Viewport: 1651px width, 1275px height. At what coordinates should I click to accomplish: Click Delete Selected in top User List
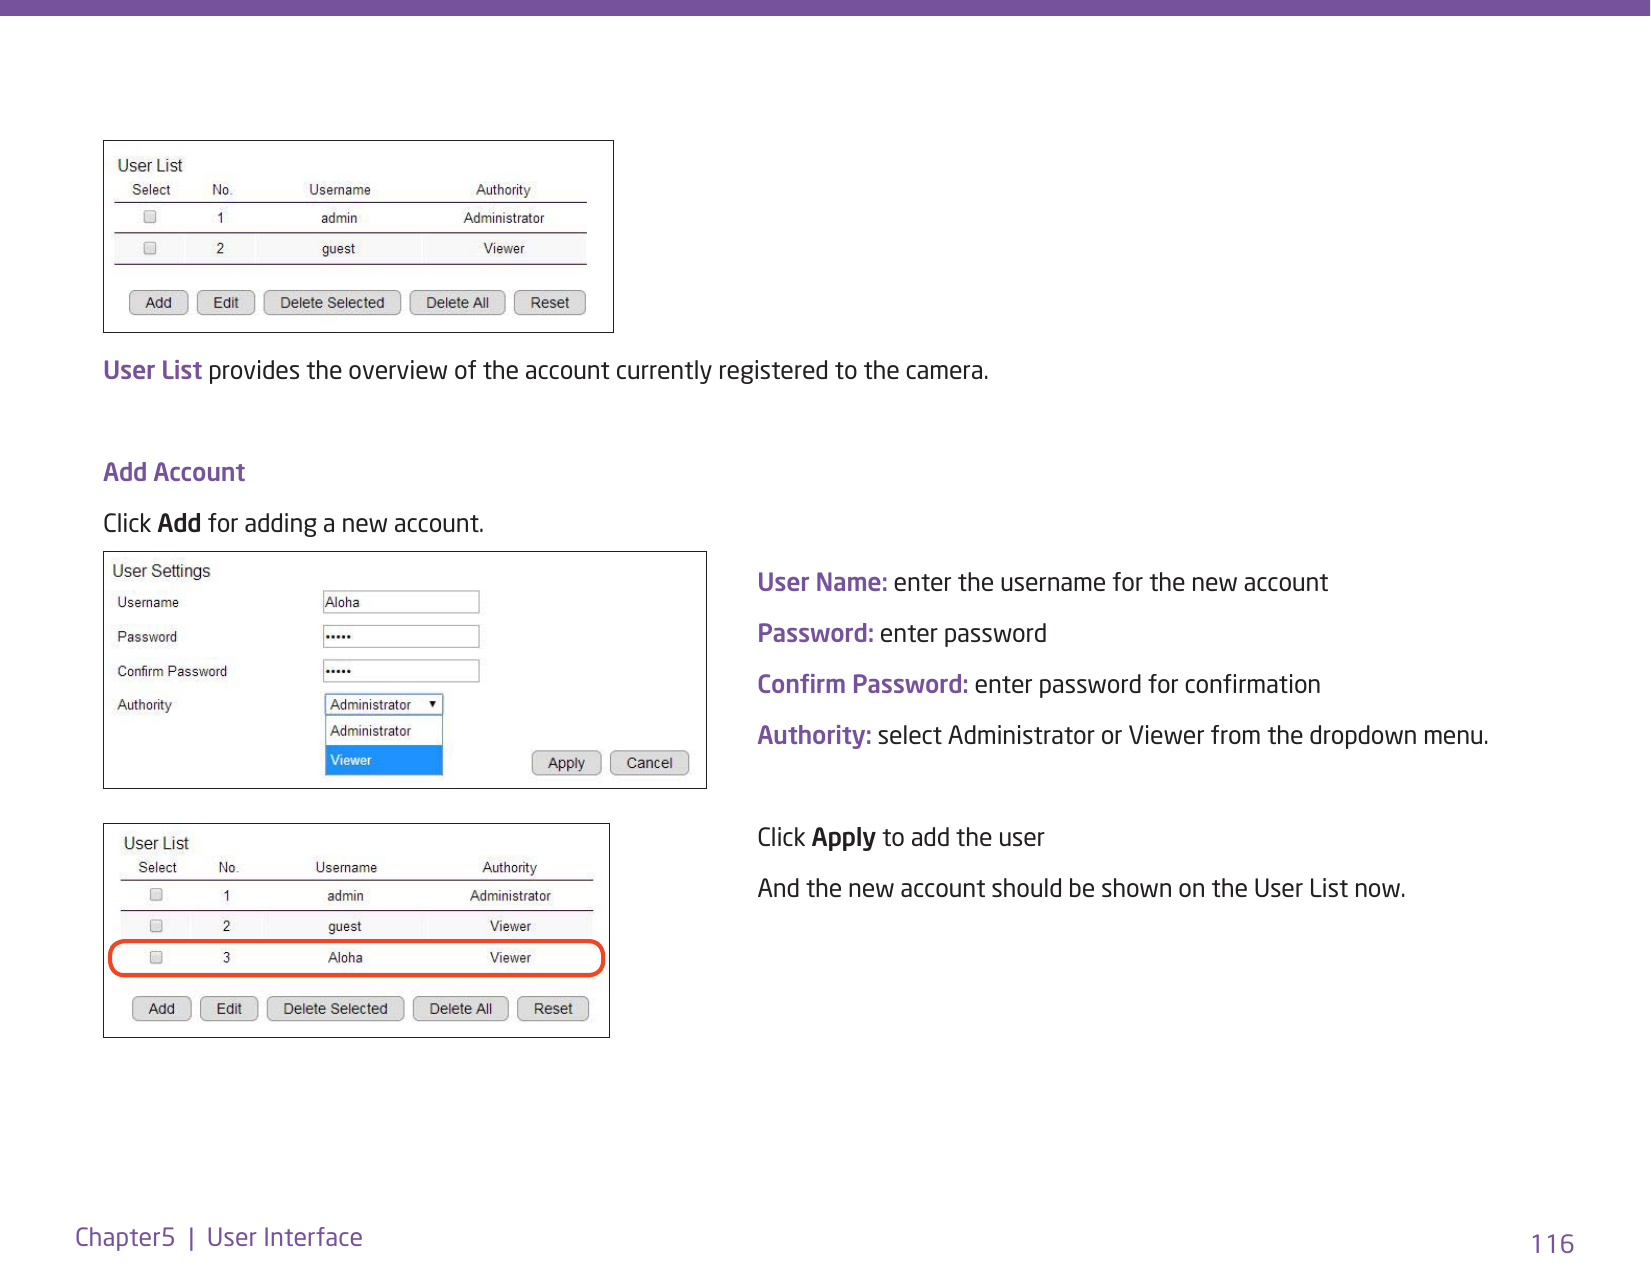pos(332,303)
